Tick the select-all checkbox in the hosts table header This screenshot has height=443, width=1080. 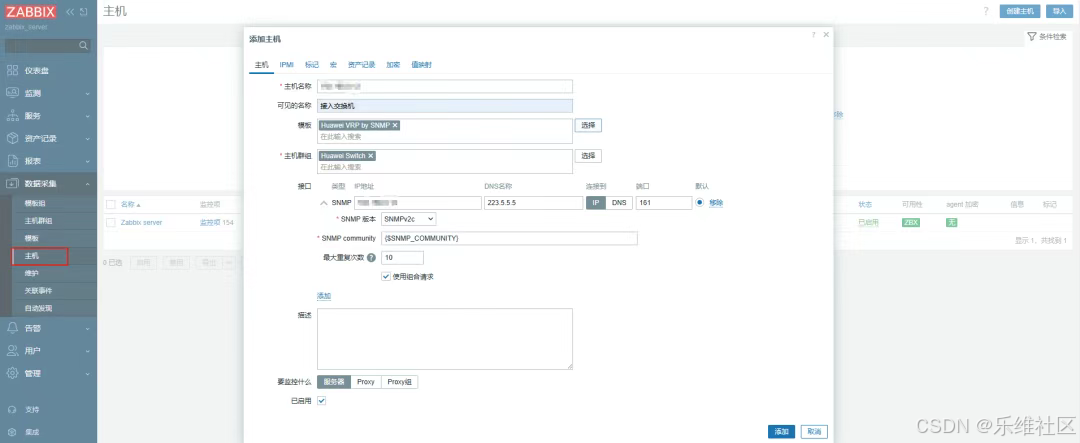110,205
